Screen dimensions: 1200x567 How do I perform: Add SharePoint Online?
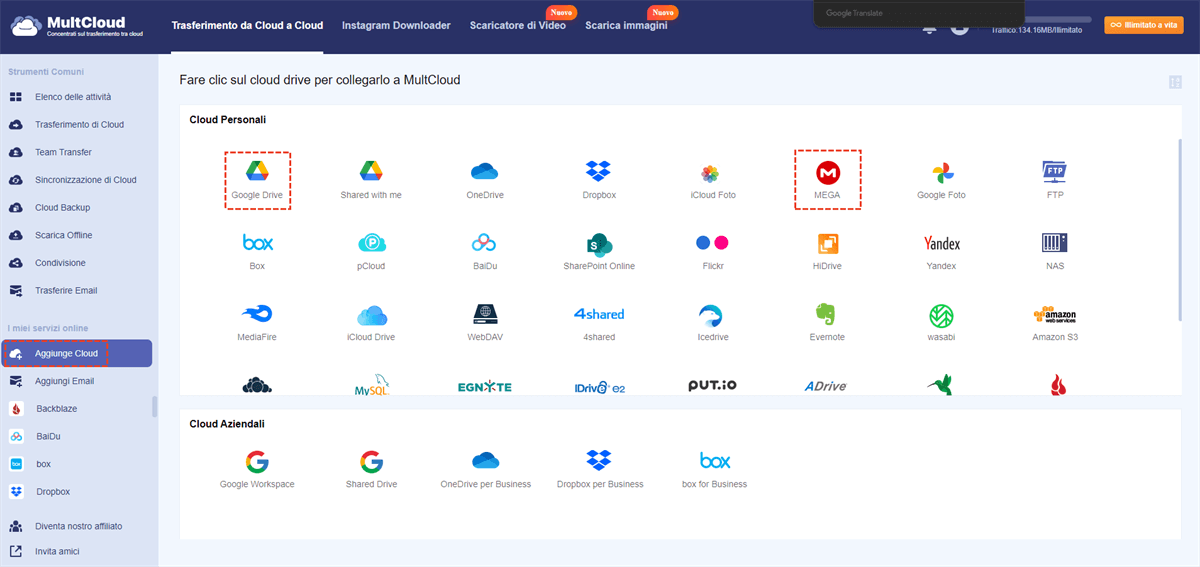(599, 243)
